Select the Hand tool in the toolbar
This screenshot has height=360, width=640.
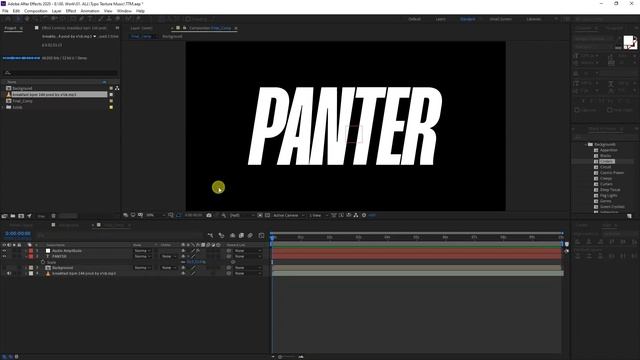point(27,19)
